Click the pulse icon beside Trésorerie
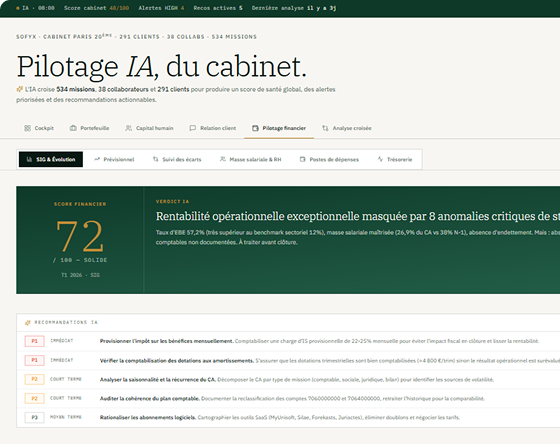The image size is (560, 444). pyautogui.click(x=380, y=159)
